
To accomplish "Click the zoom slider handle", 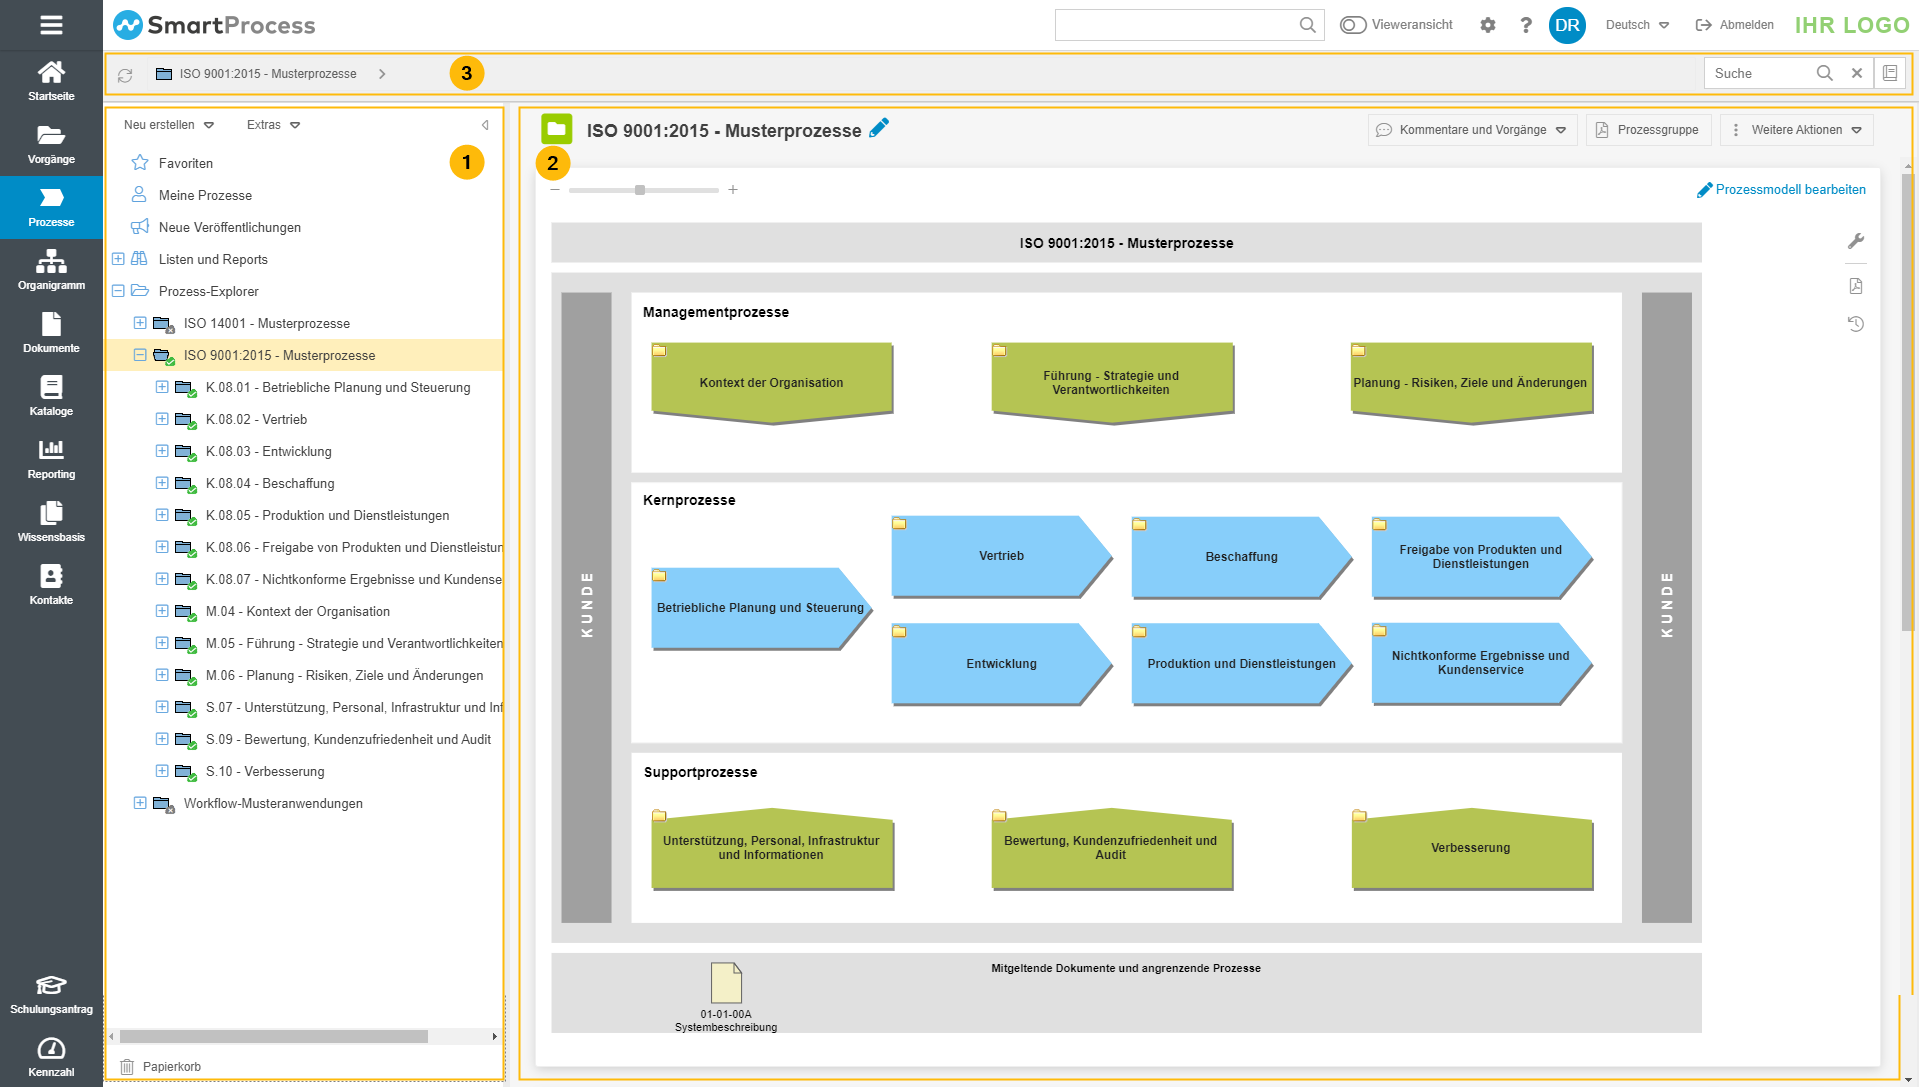I will point(640,190).
